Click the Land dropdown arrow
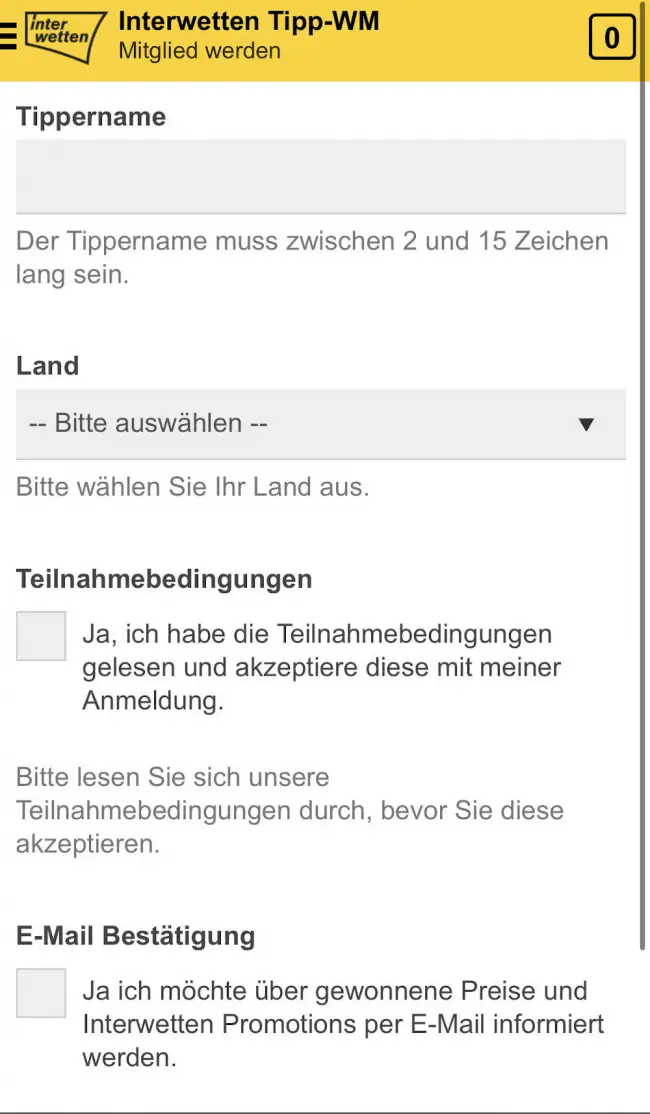The width and height of the screenshot is (650, 1114). [x=586, y=424]
